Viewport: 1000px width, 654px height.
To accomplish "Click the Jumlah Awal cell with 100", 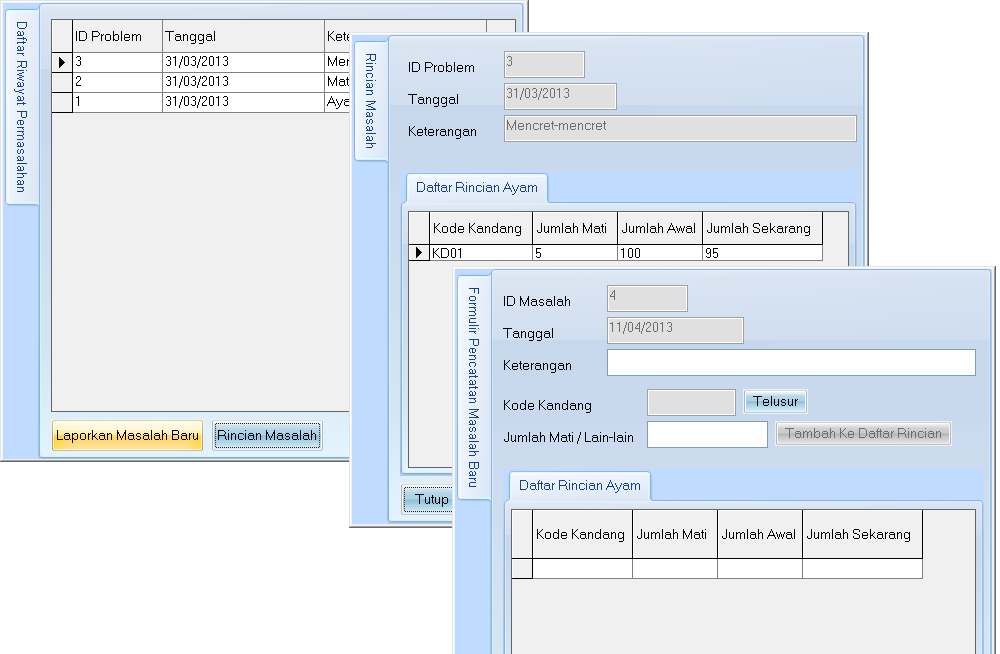I will [660, 253].
